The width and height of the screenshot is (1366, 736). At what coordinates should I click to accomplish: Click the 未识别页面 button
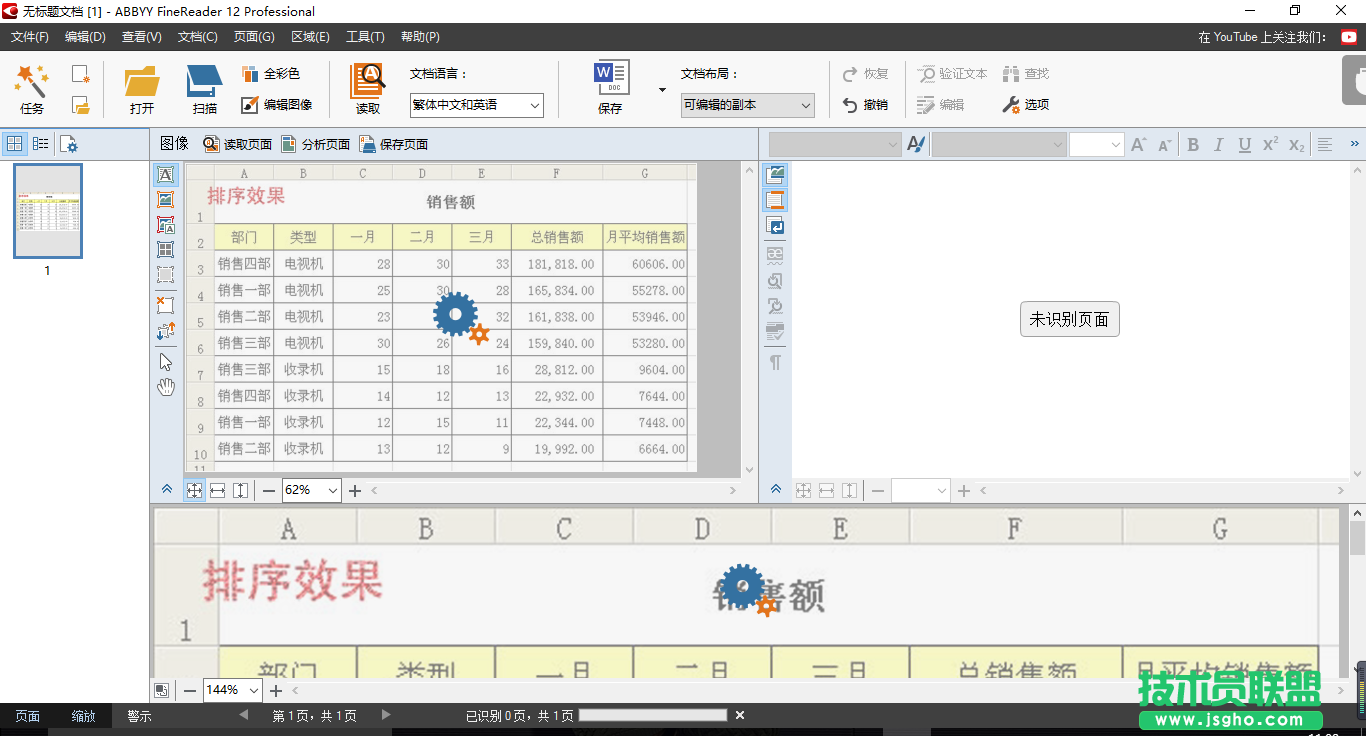pyautogui.click(x=1069, y=320)
